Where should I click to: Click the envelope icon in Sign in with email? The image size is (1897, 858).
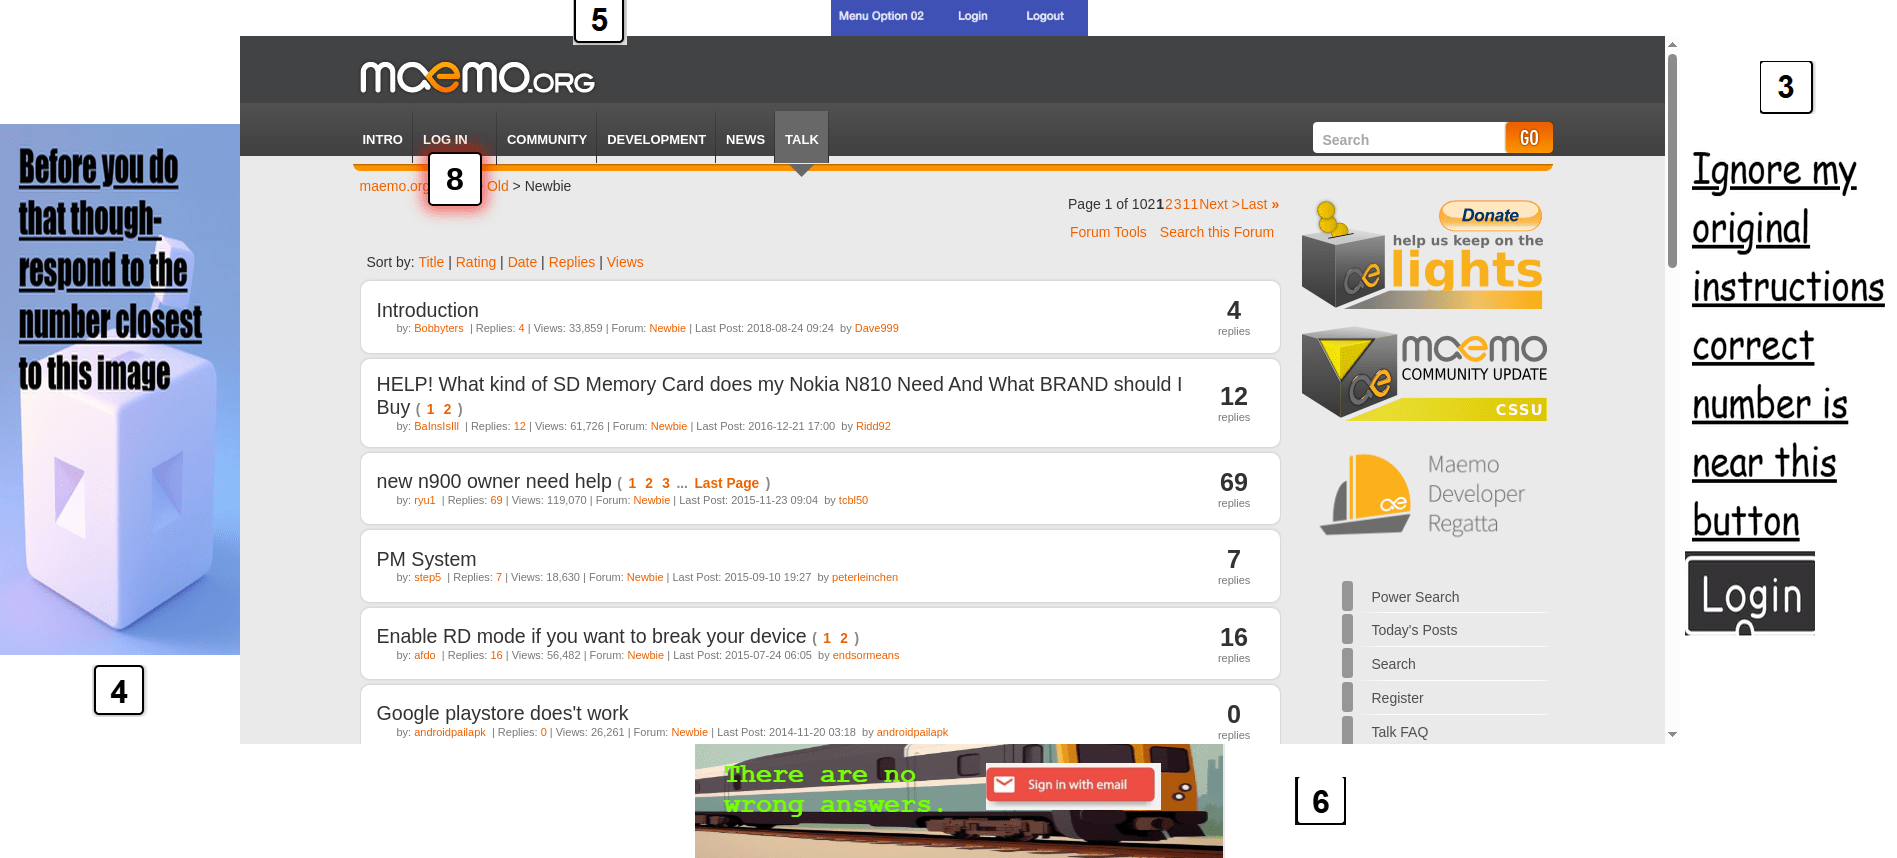[1005, 785]
